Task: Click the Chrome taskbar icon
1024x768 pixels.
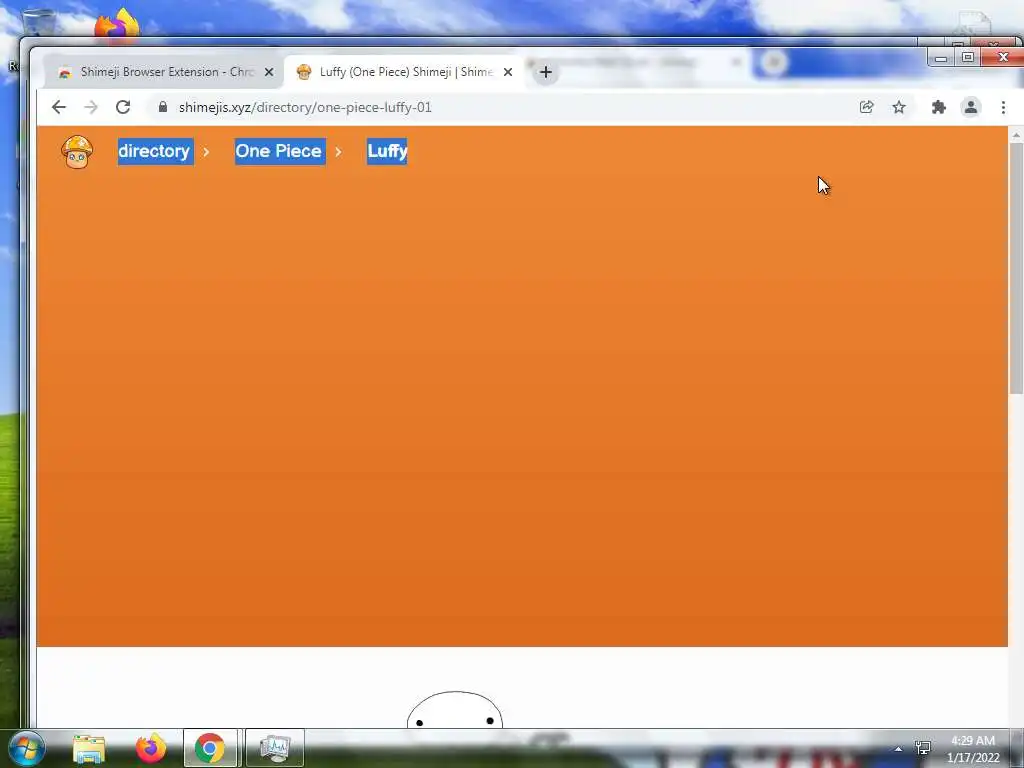Action: click(x=210, y=748)
